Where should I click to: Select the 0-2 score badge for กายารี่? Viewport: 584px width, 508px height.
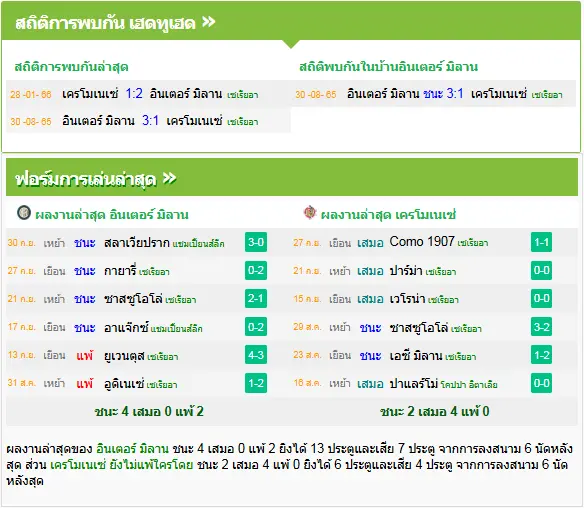256,270
